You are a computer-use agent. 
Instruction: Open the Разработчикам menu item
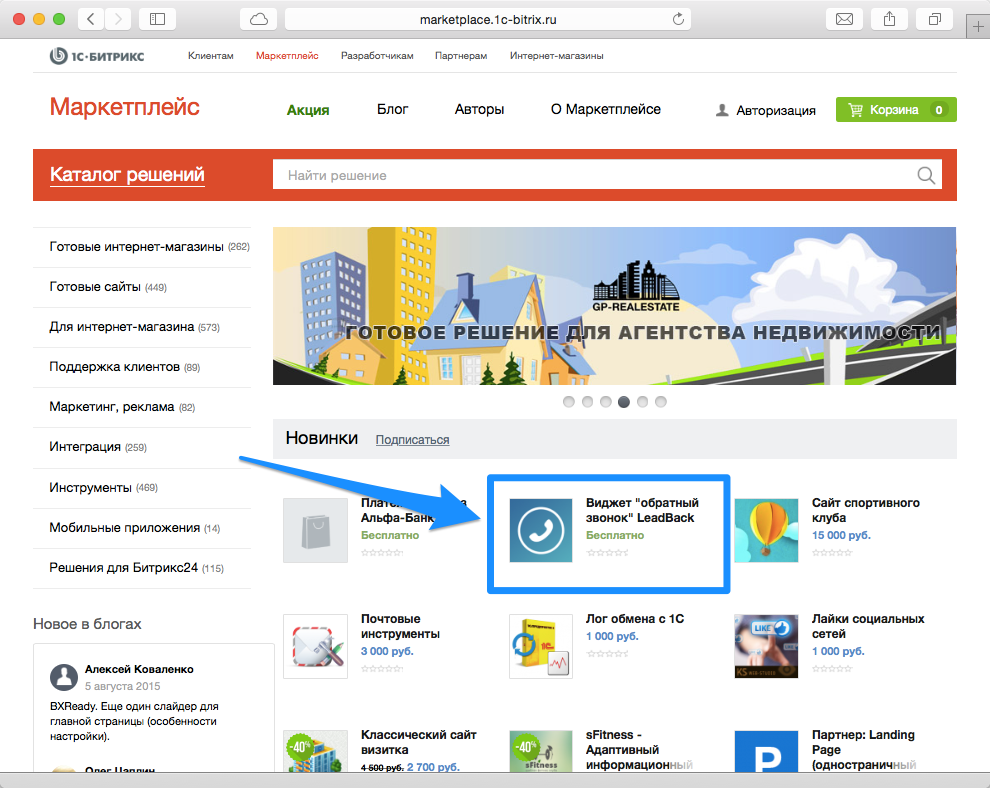(377, 56)
